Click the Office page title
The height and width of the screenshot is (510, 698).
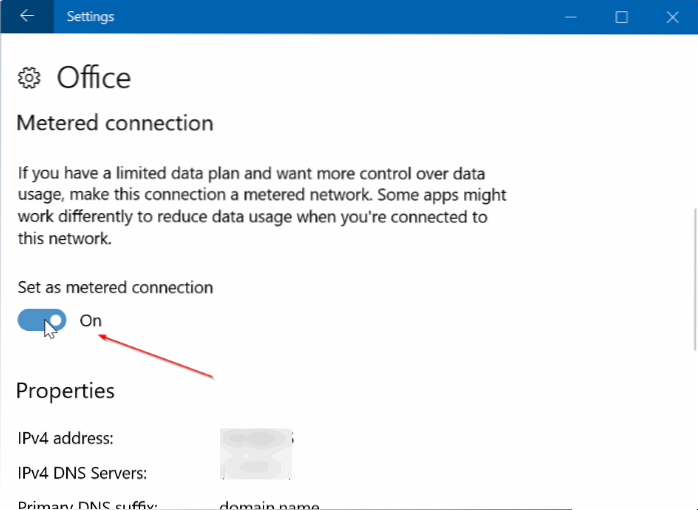coord(94,78)
